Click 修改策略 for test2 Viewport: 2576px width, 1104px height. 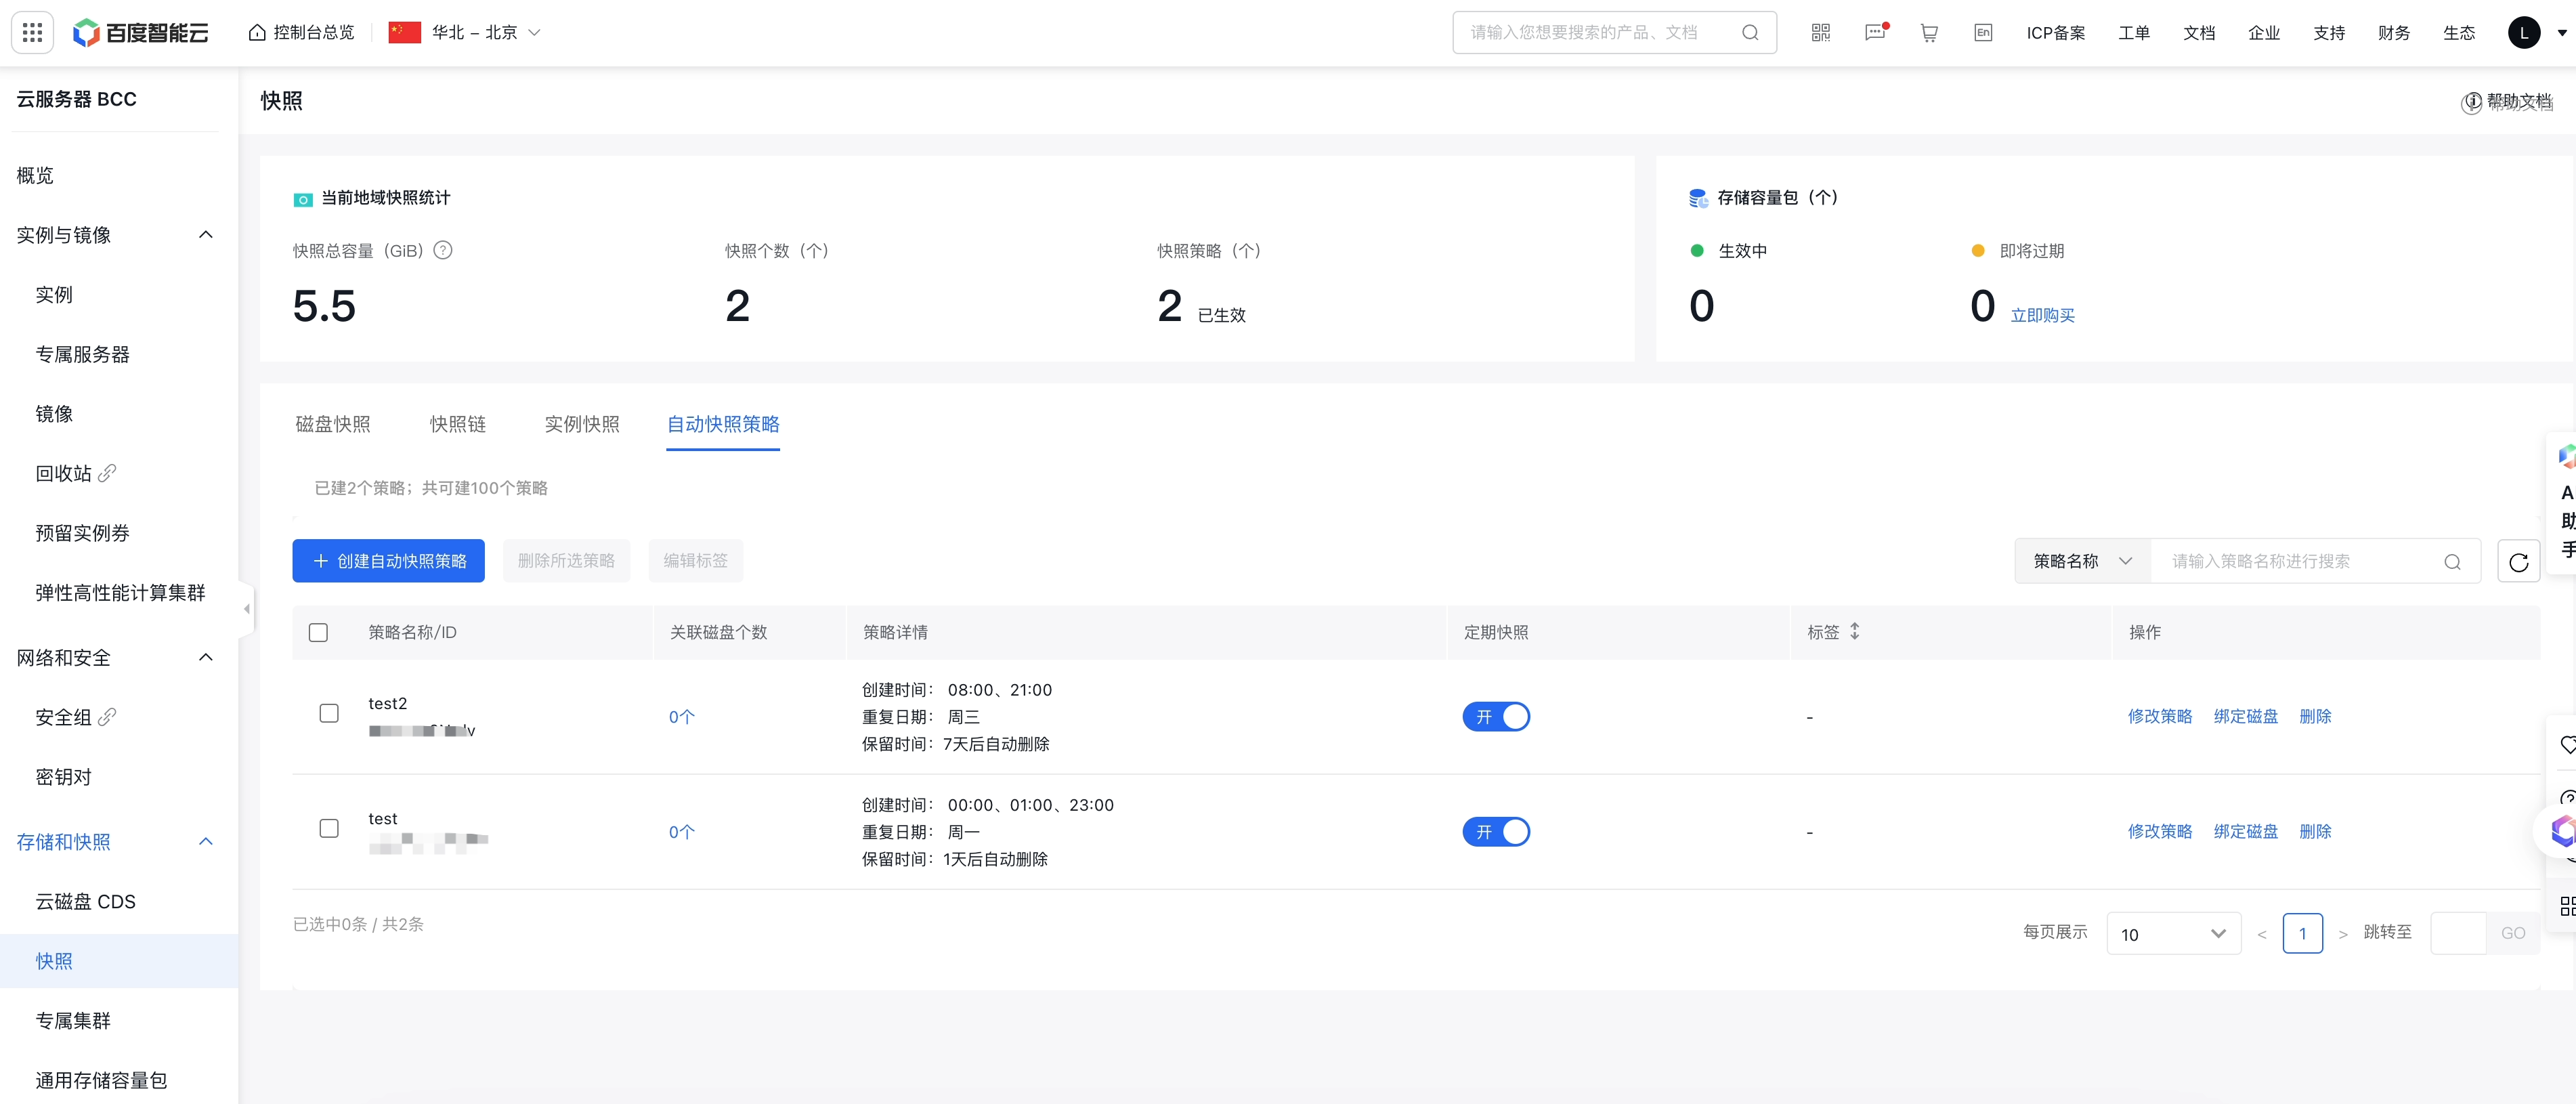coord(2159,716)
